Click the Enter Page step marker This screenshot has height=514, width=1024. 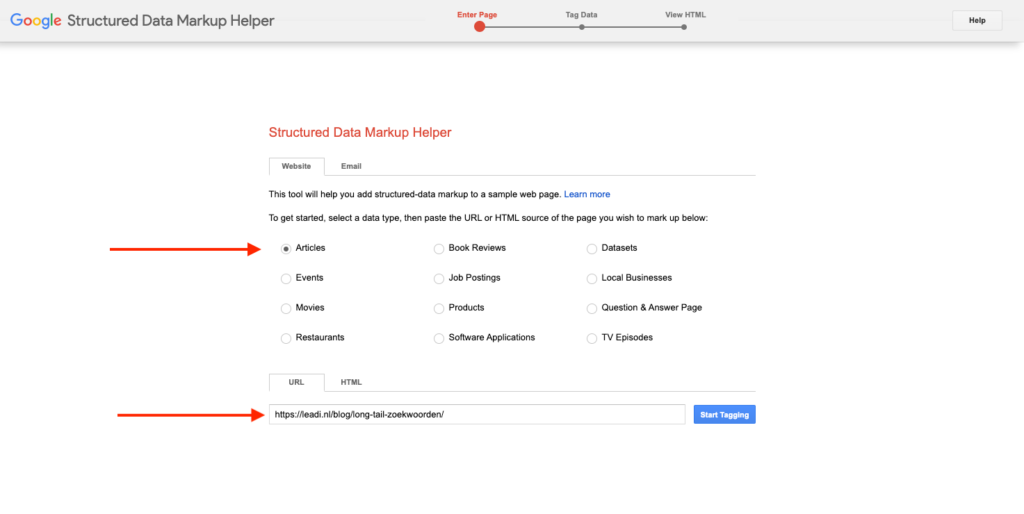(479, 27)
